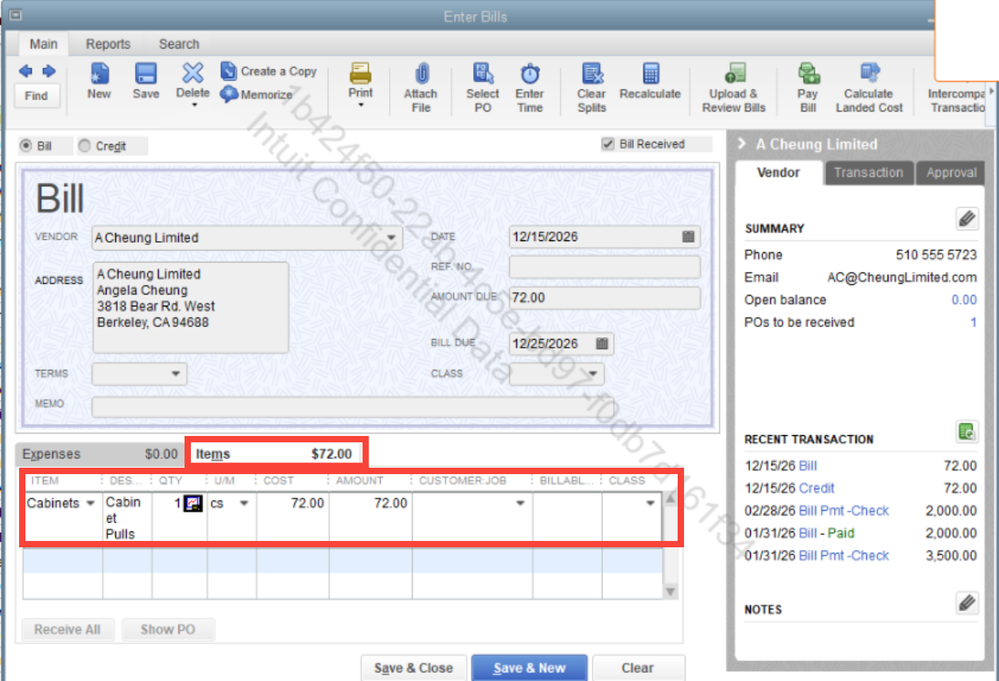Expand the CLASS dropdown in bill header
999x681 pixels.
[x=593, y=374]
